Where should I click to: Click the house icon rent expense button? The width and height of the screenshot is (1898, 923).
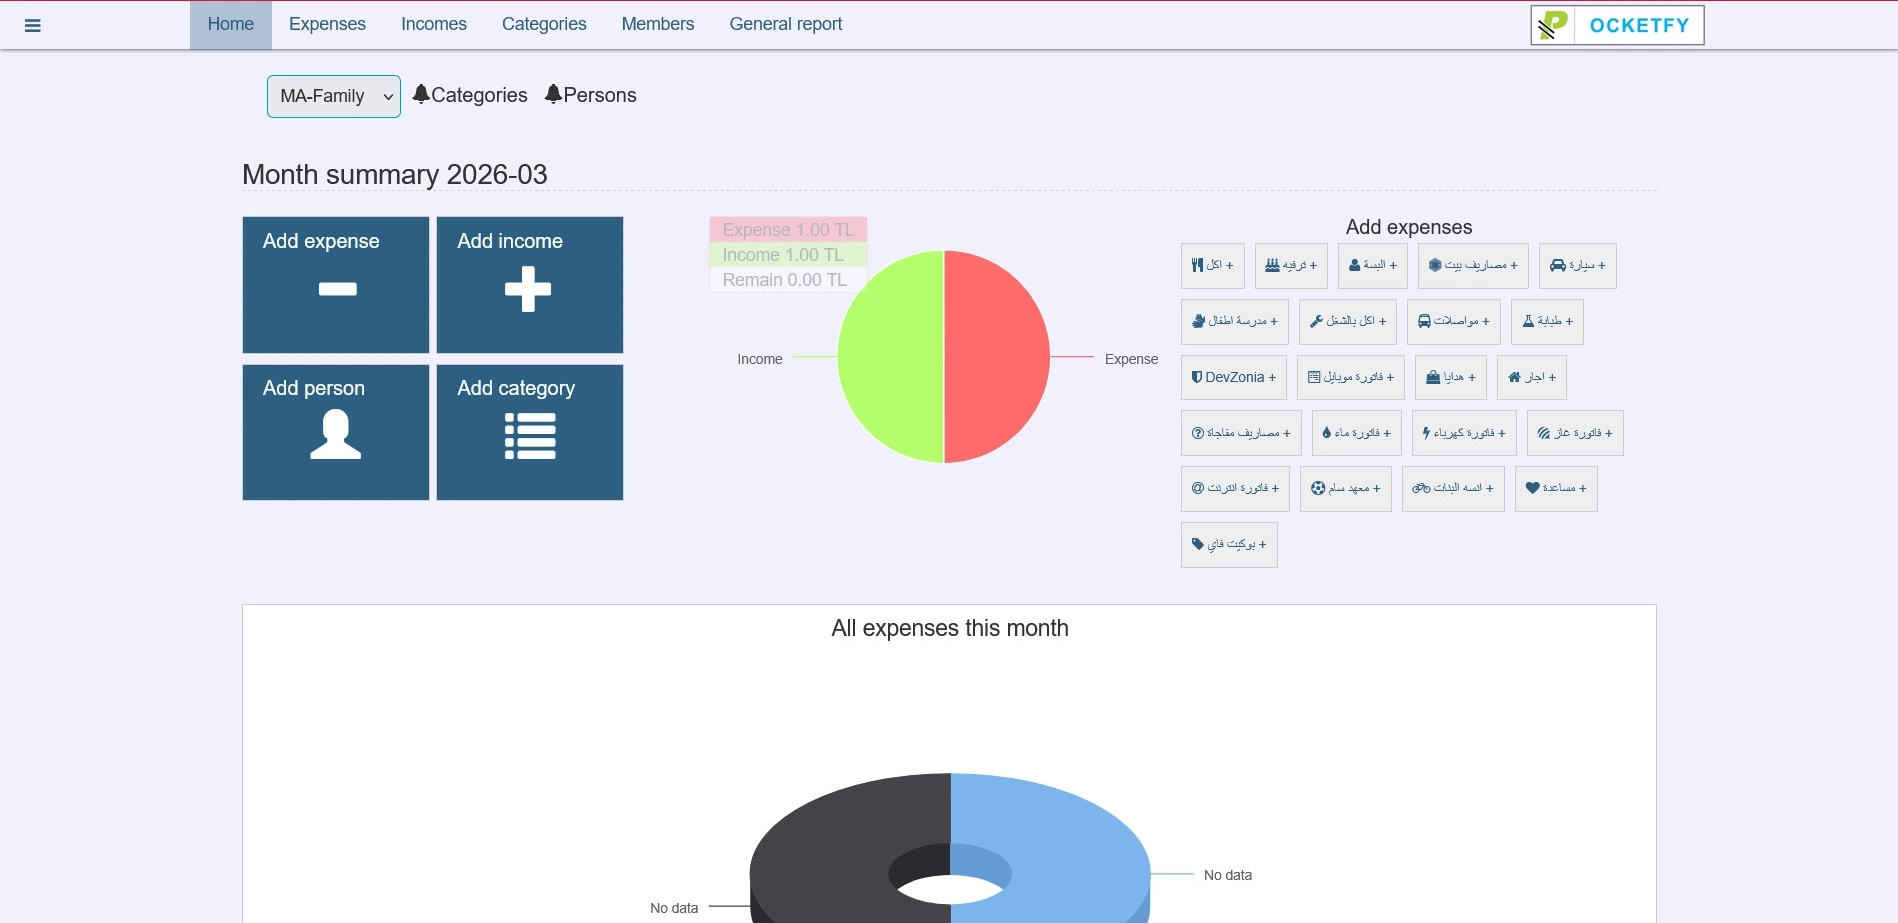pos(1531,378)
